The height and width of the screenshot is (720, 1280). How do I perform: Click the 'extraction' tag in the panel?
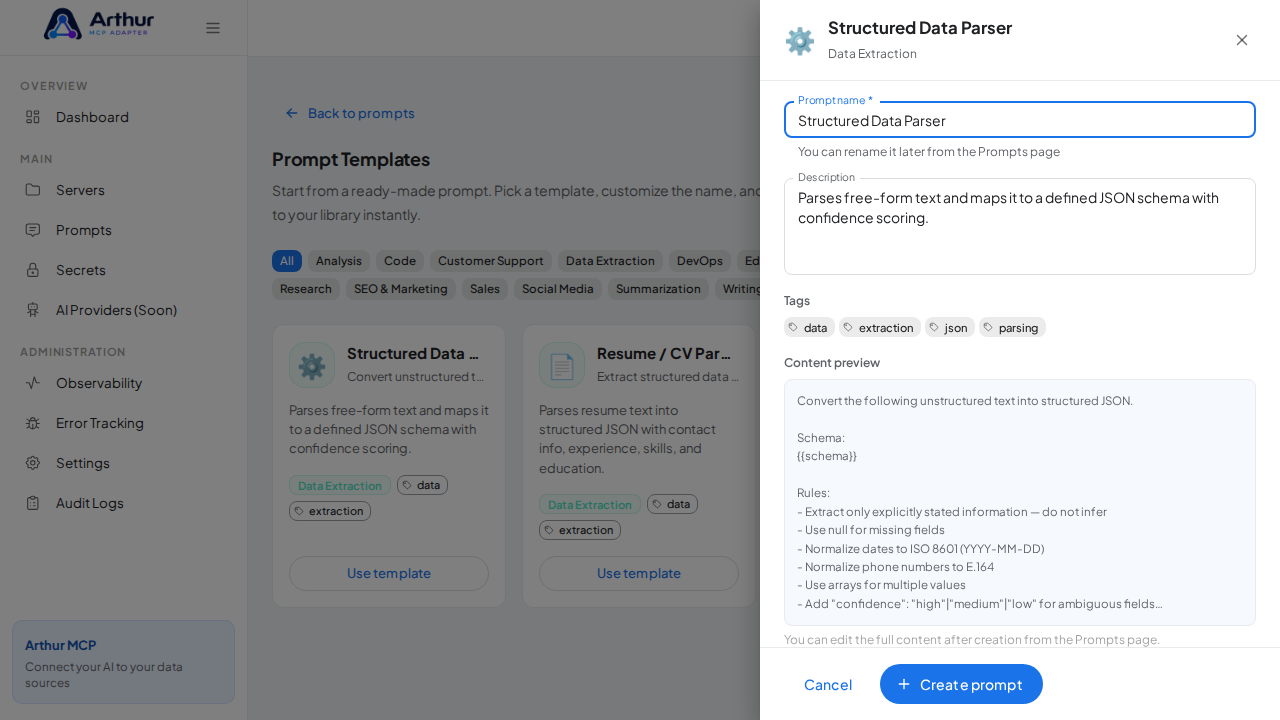(880, 327)
